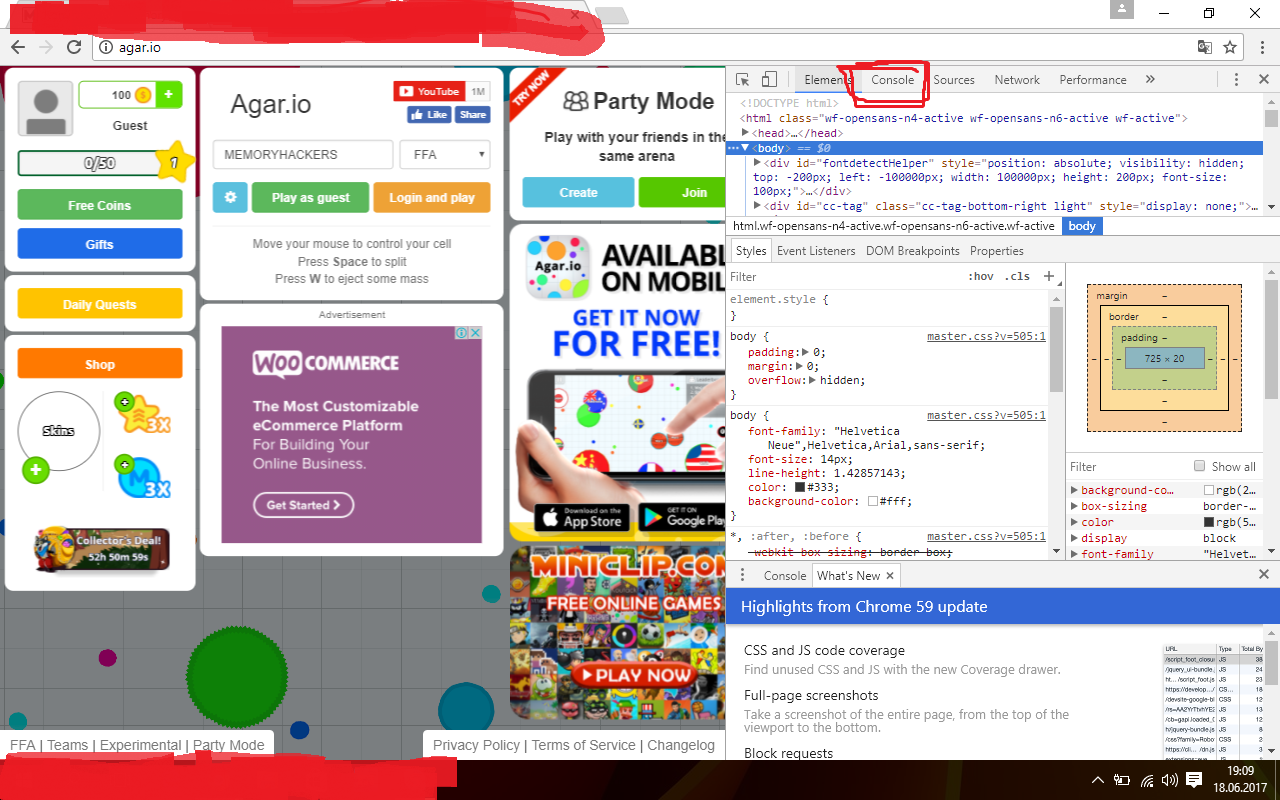1280x800 pixels.
Task: Close the WooCommerce ad with the X icon
Action: pyautogui.click(x=476, y=333)
